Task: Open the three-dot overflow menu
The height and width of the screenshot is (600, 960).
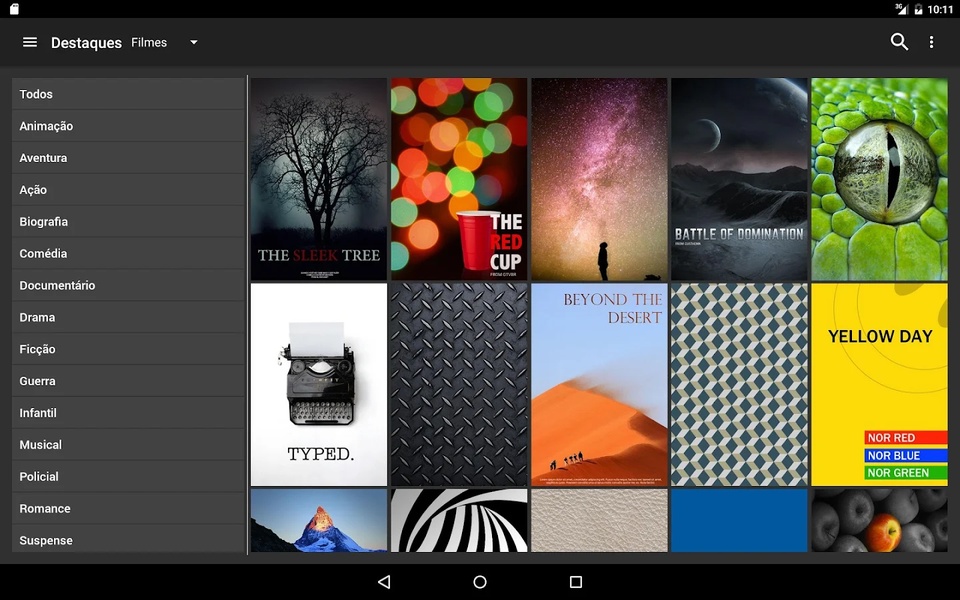Action: 931,42
